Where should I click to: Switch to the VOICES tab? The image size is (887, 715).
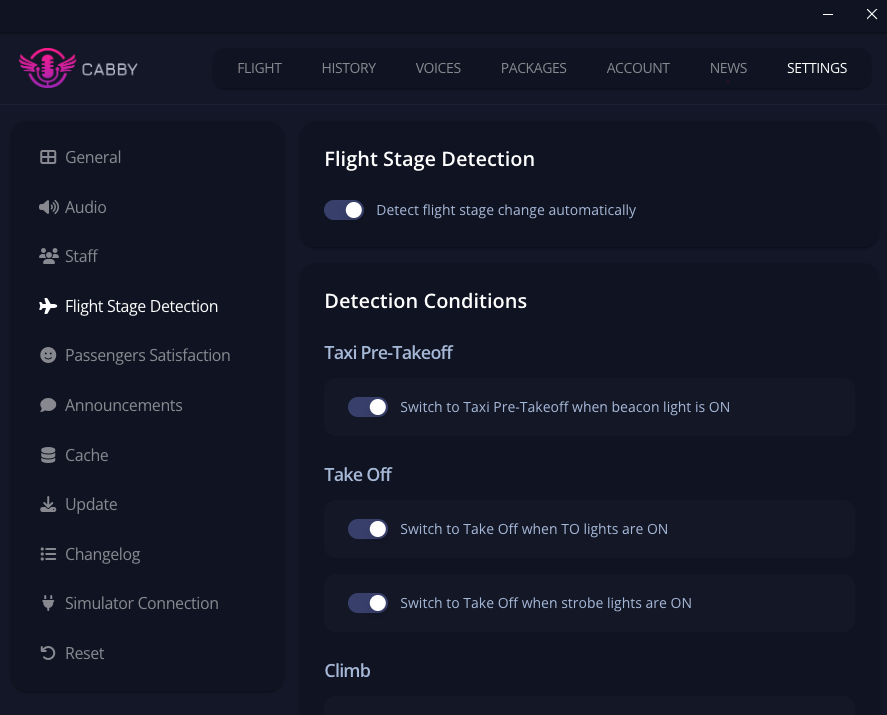438,68
